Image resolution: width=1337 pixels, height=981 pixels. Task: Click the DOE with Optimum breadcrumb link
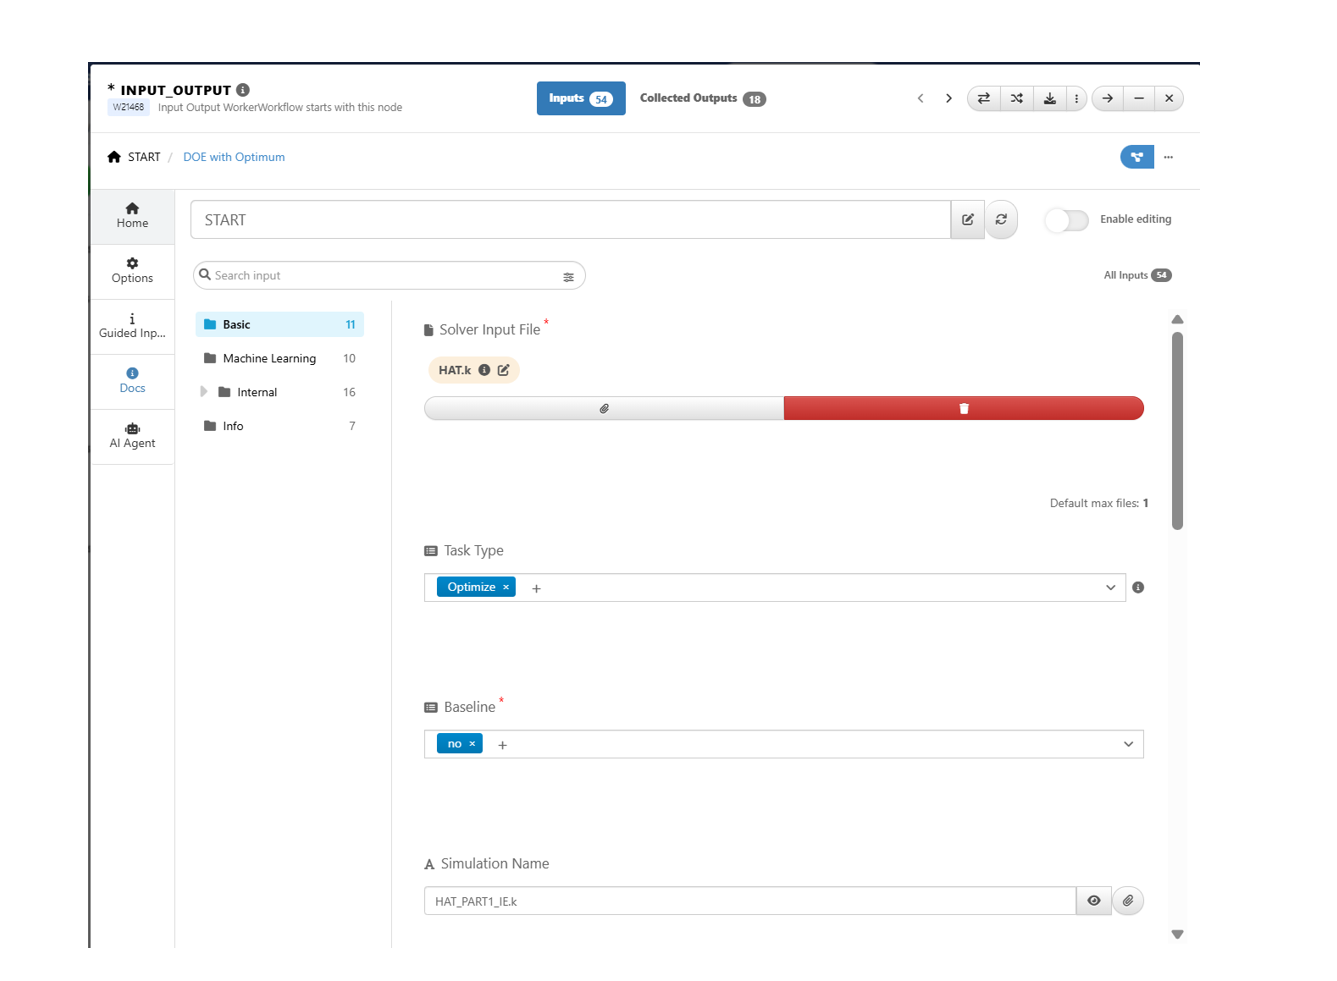click(234, 157)
